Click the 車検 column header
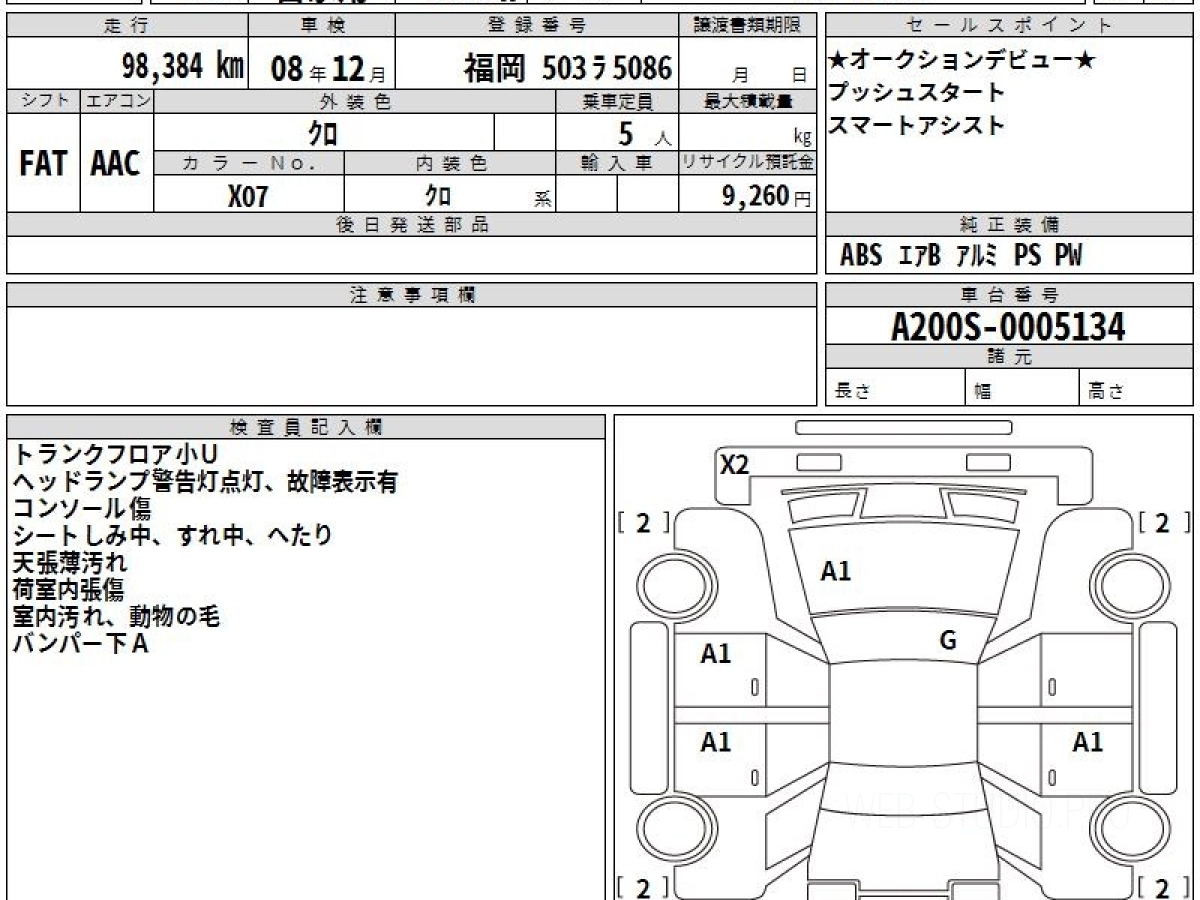 point(322,26)
